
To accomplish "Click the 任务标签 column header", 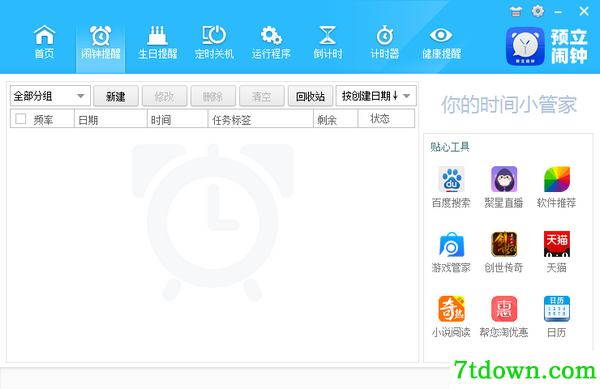I will pos(261,119).
